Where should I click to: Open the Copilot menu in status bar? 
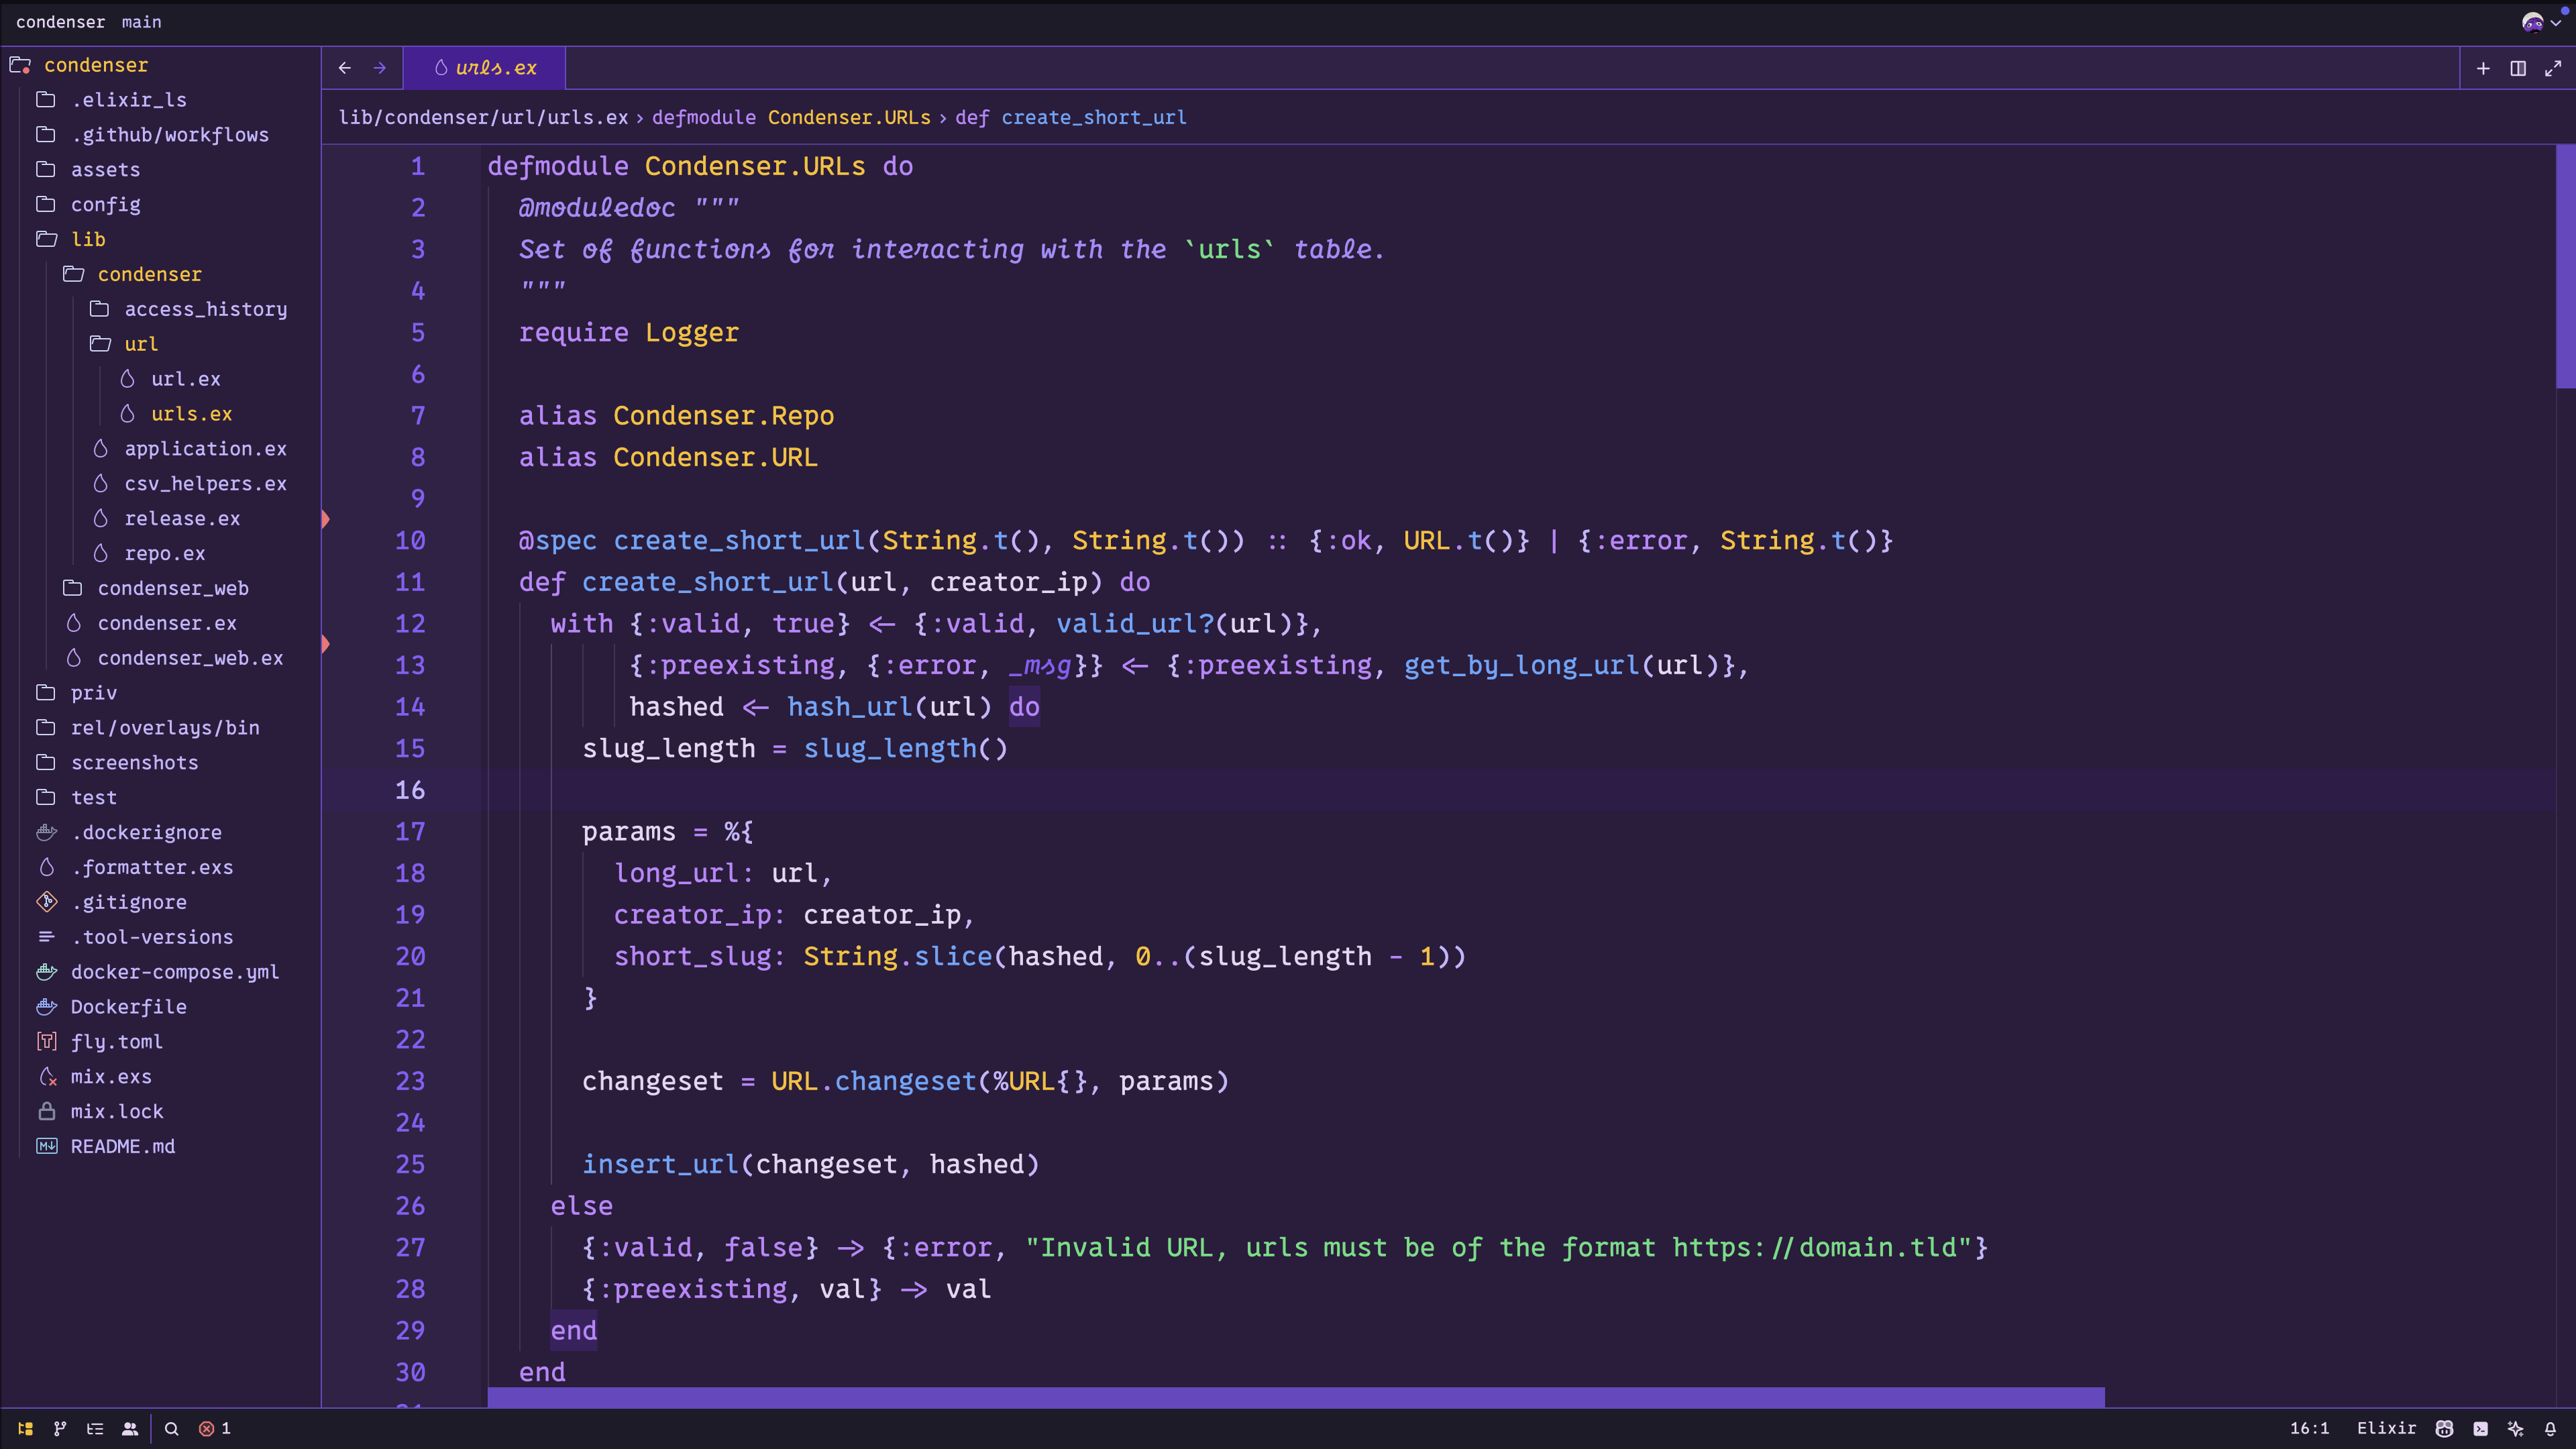click(2444, 1429)
